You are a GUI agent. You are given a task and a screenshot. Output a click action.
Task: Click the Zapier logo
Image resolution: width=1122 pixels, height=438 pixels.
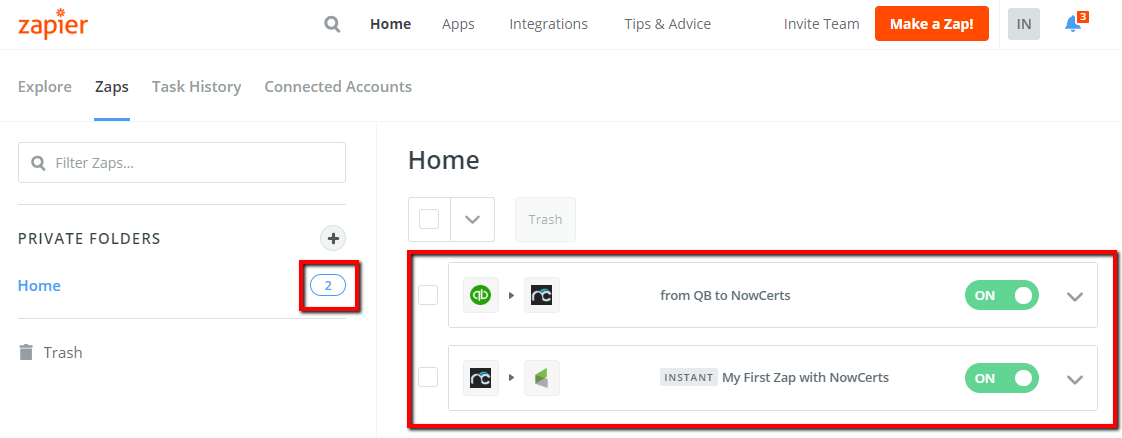tap(53, 24)
